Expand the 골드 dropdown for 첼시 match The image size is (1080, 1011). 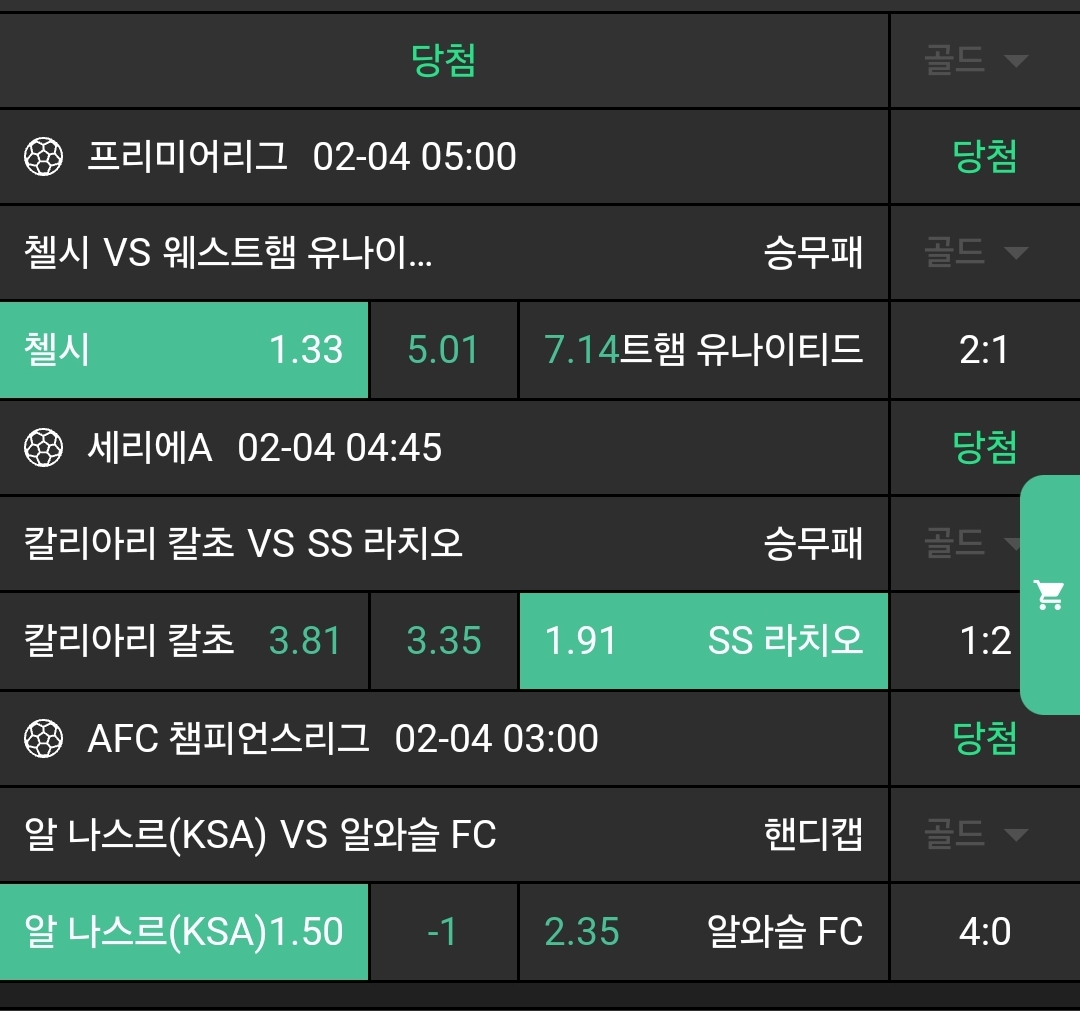975,252
